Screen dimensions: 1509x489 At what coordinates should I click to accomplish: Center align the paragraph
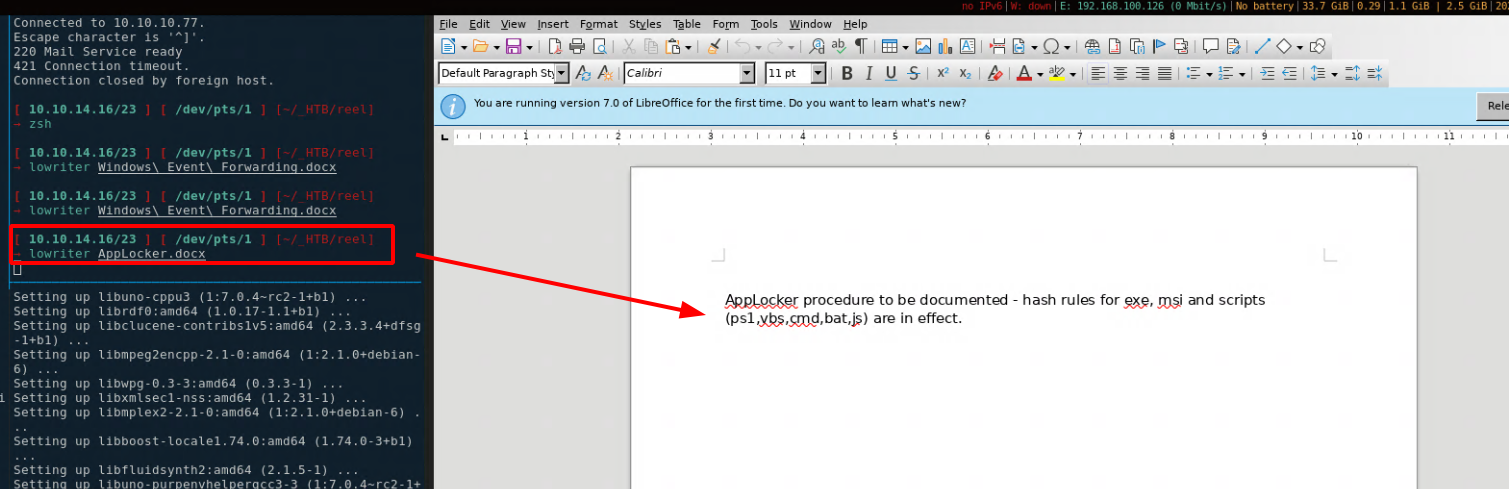(x=1120, y=73)
